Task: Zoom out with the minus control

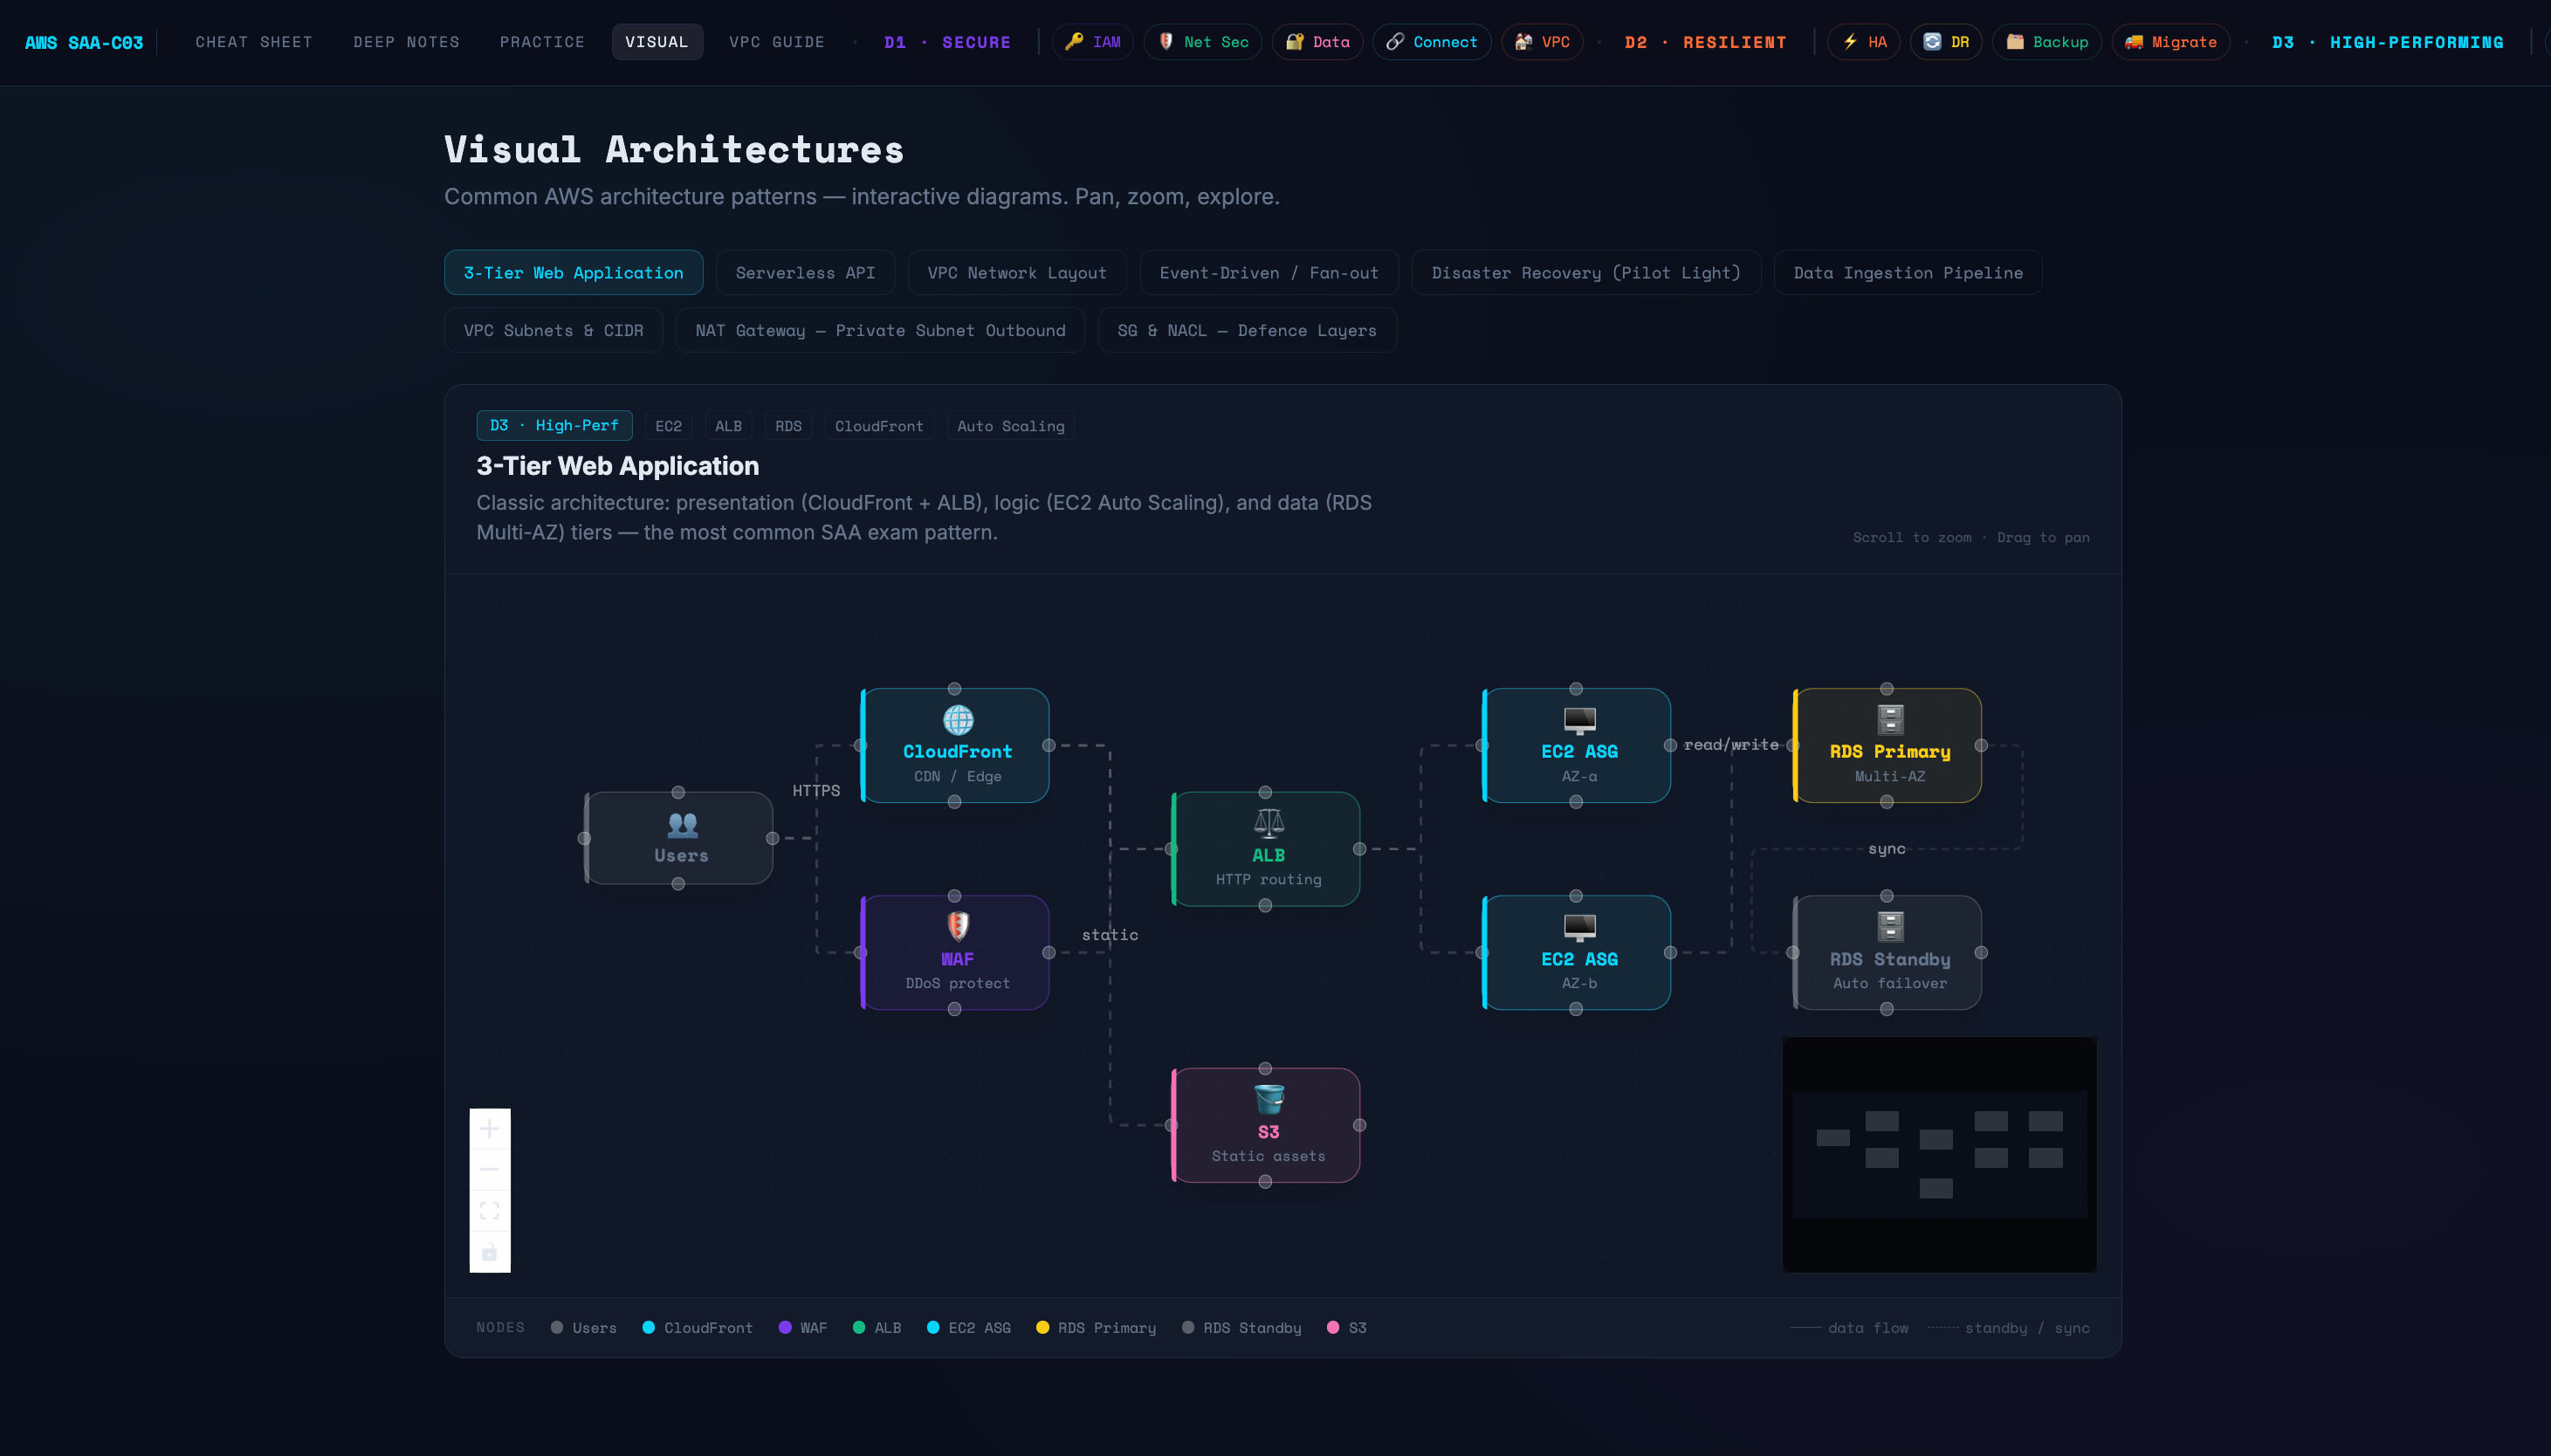Action: coord(489,1170)
